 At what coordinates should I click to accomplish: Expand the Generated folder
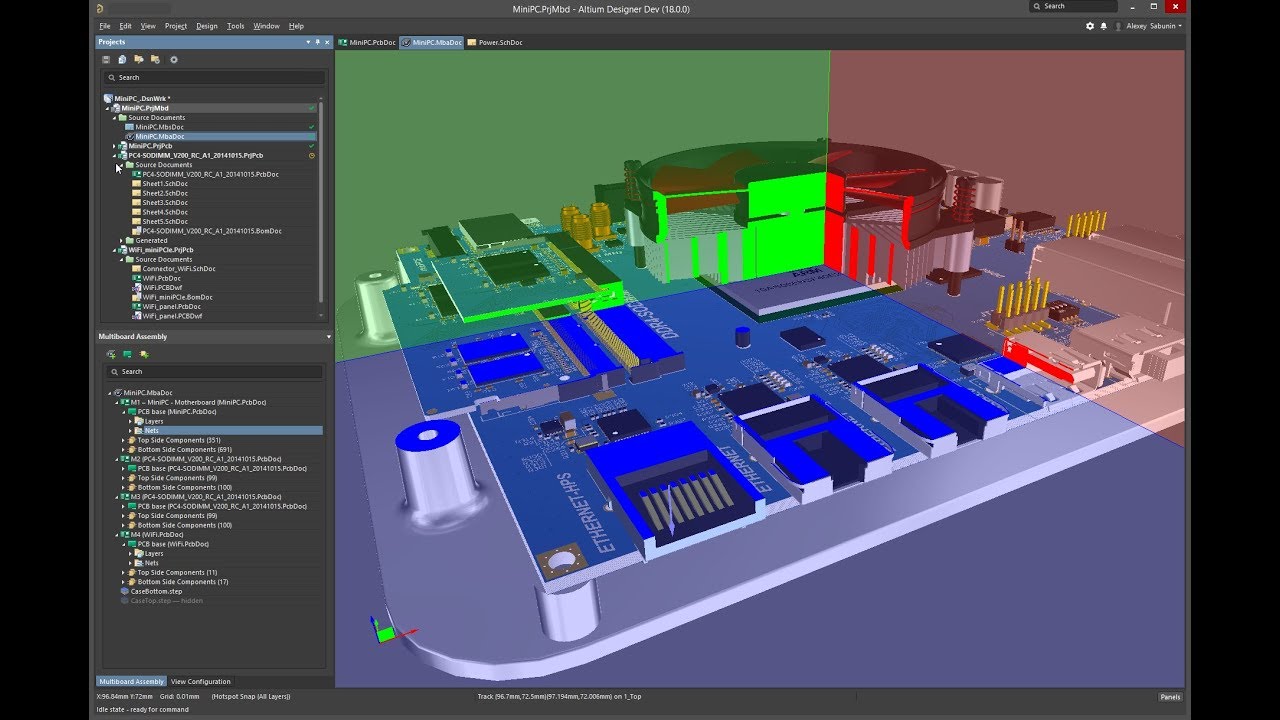(x=122, y=241)
